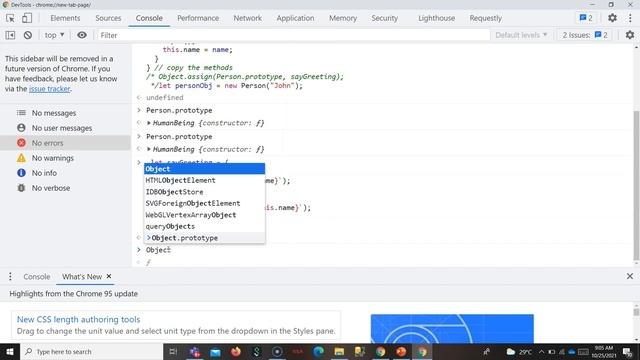Click the yellow warning icon beside No warnings
The width and height of the screenshot is (640, 360).
pyautogui.click(x=21, y=158)
